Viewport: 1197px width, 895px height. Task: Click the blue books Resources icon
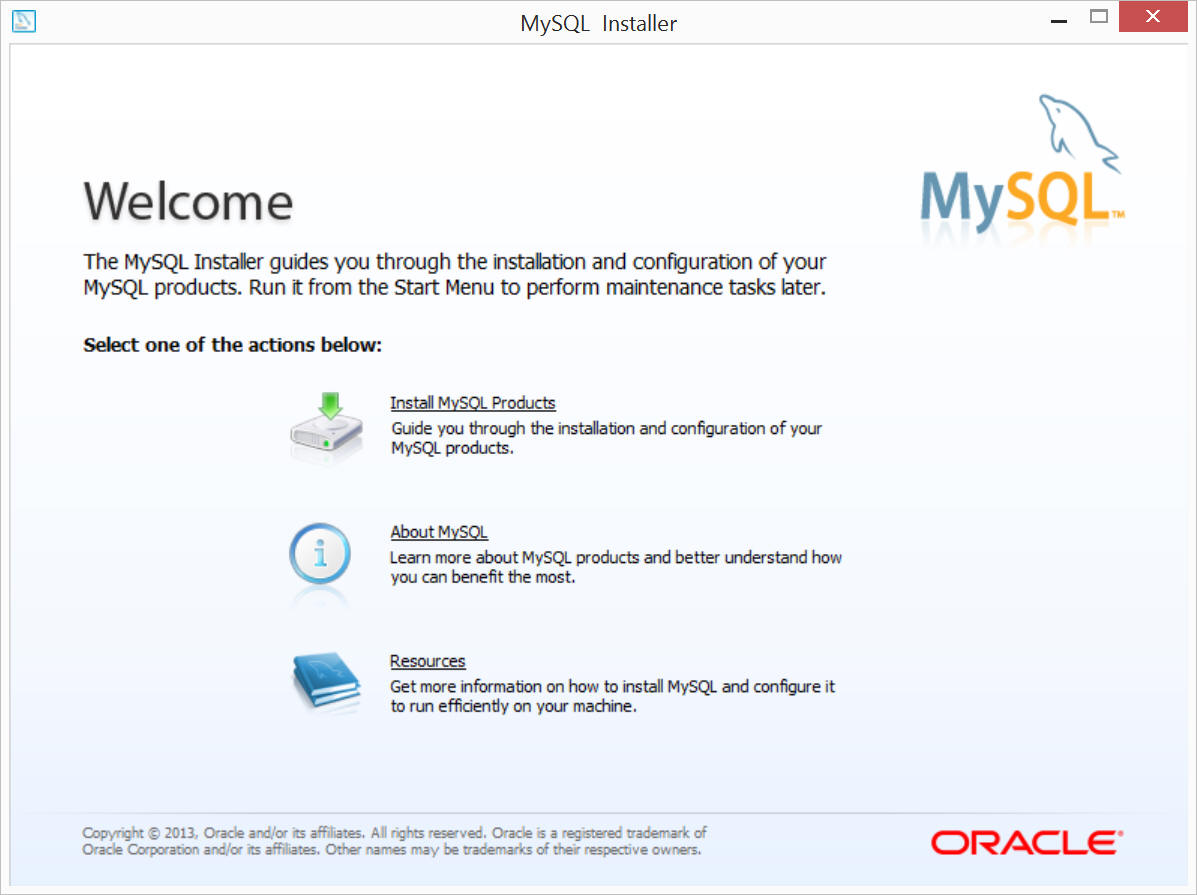[326, 681]
